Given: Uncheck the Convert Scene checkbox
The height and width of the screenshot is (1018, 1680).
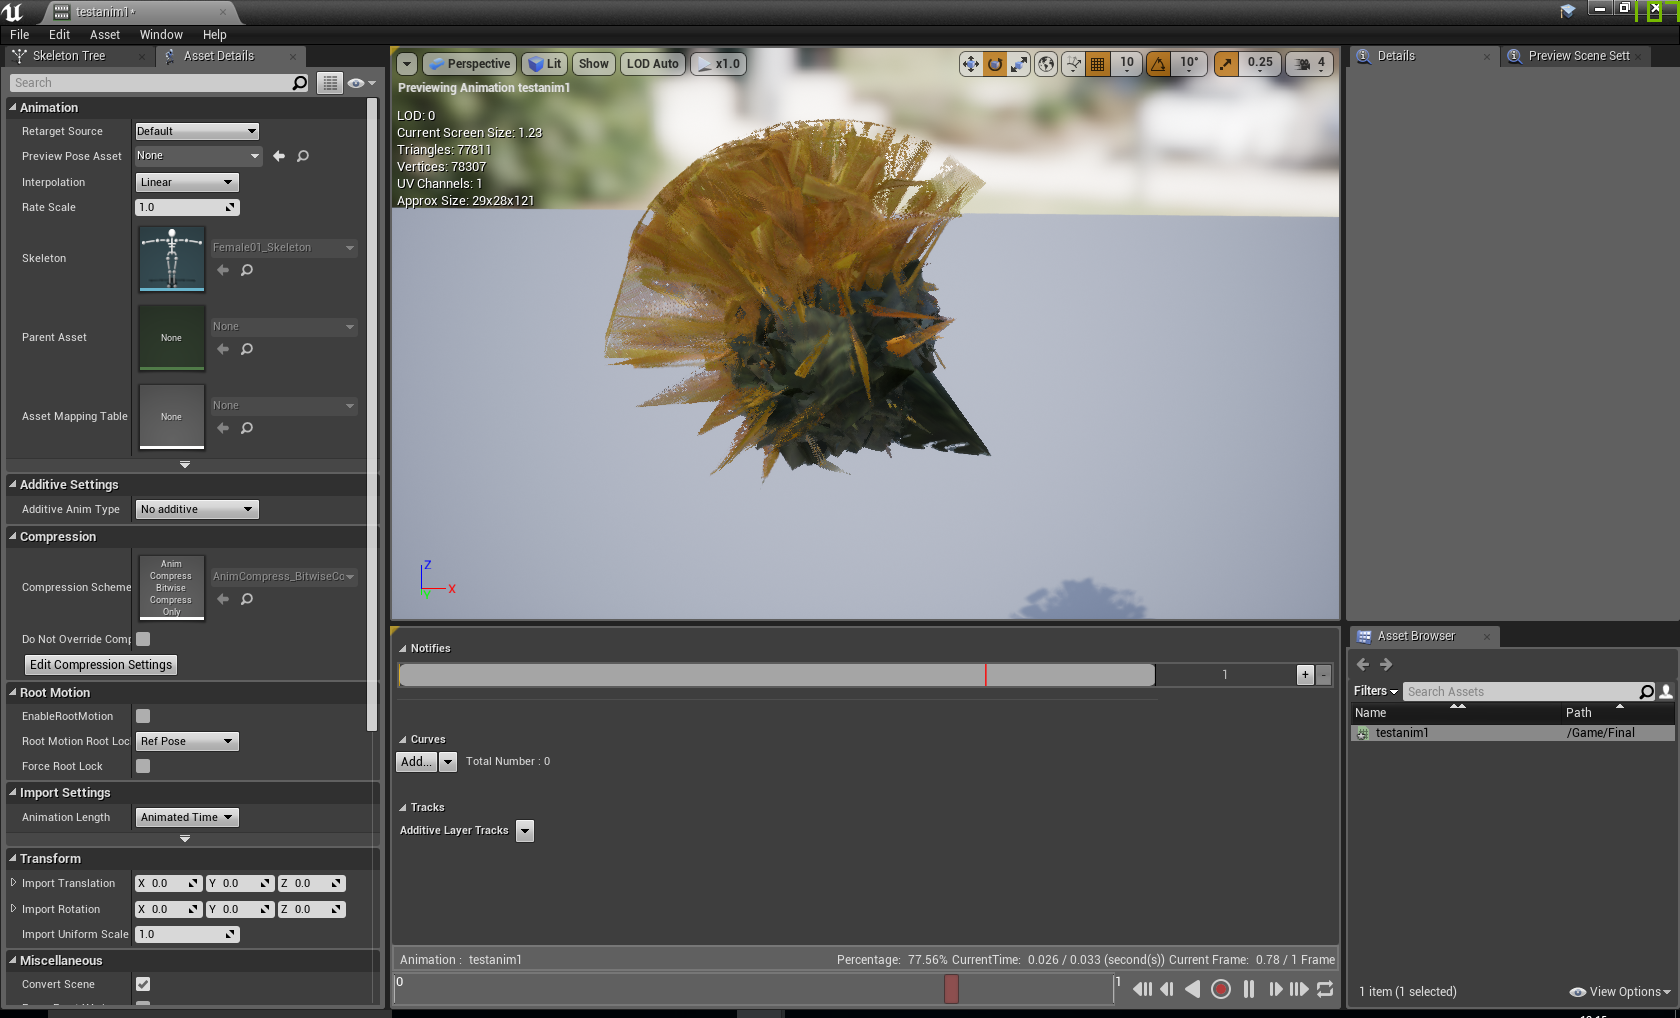Looking at the screenshot, I should pos(143,984).
